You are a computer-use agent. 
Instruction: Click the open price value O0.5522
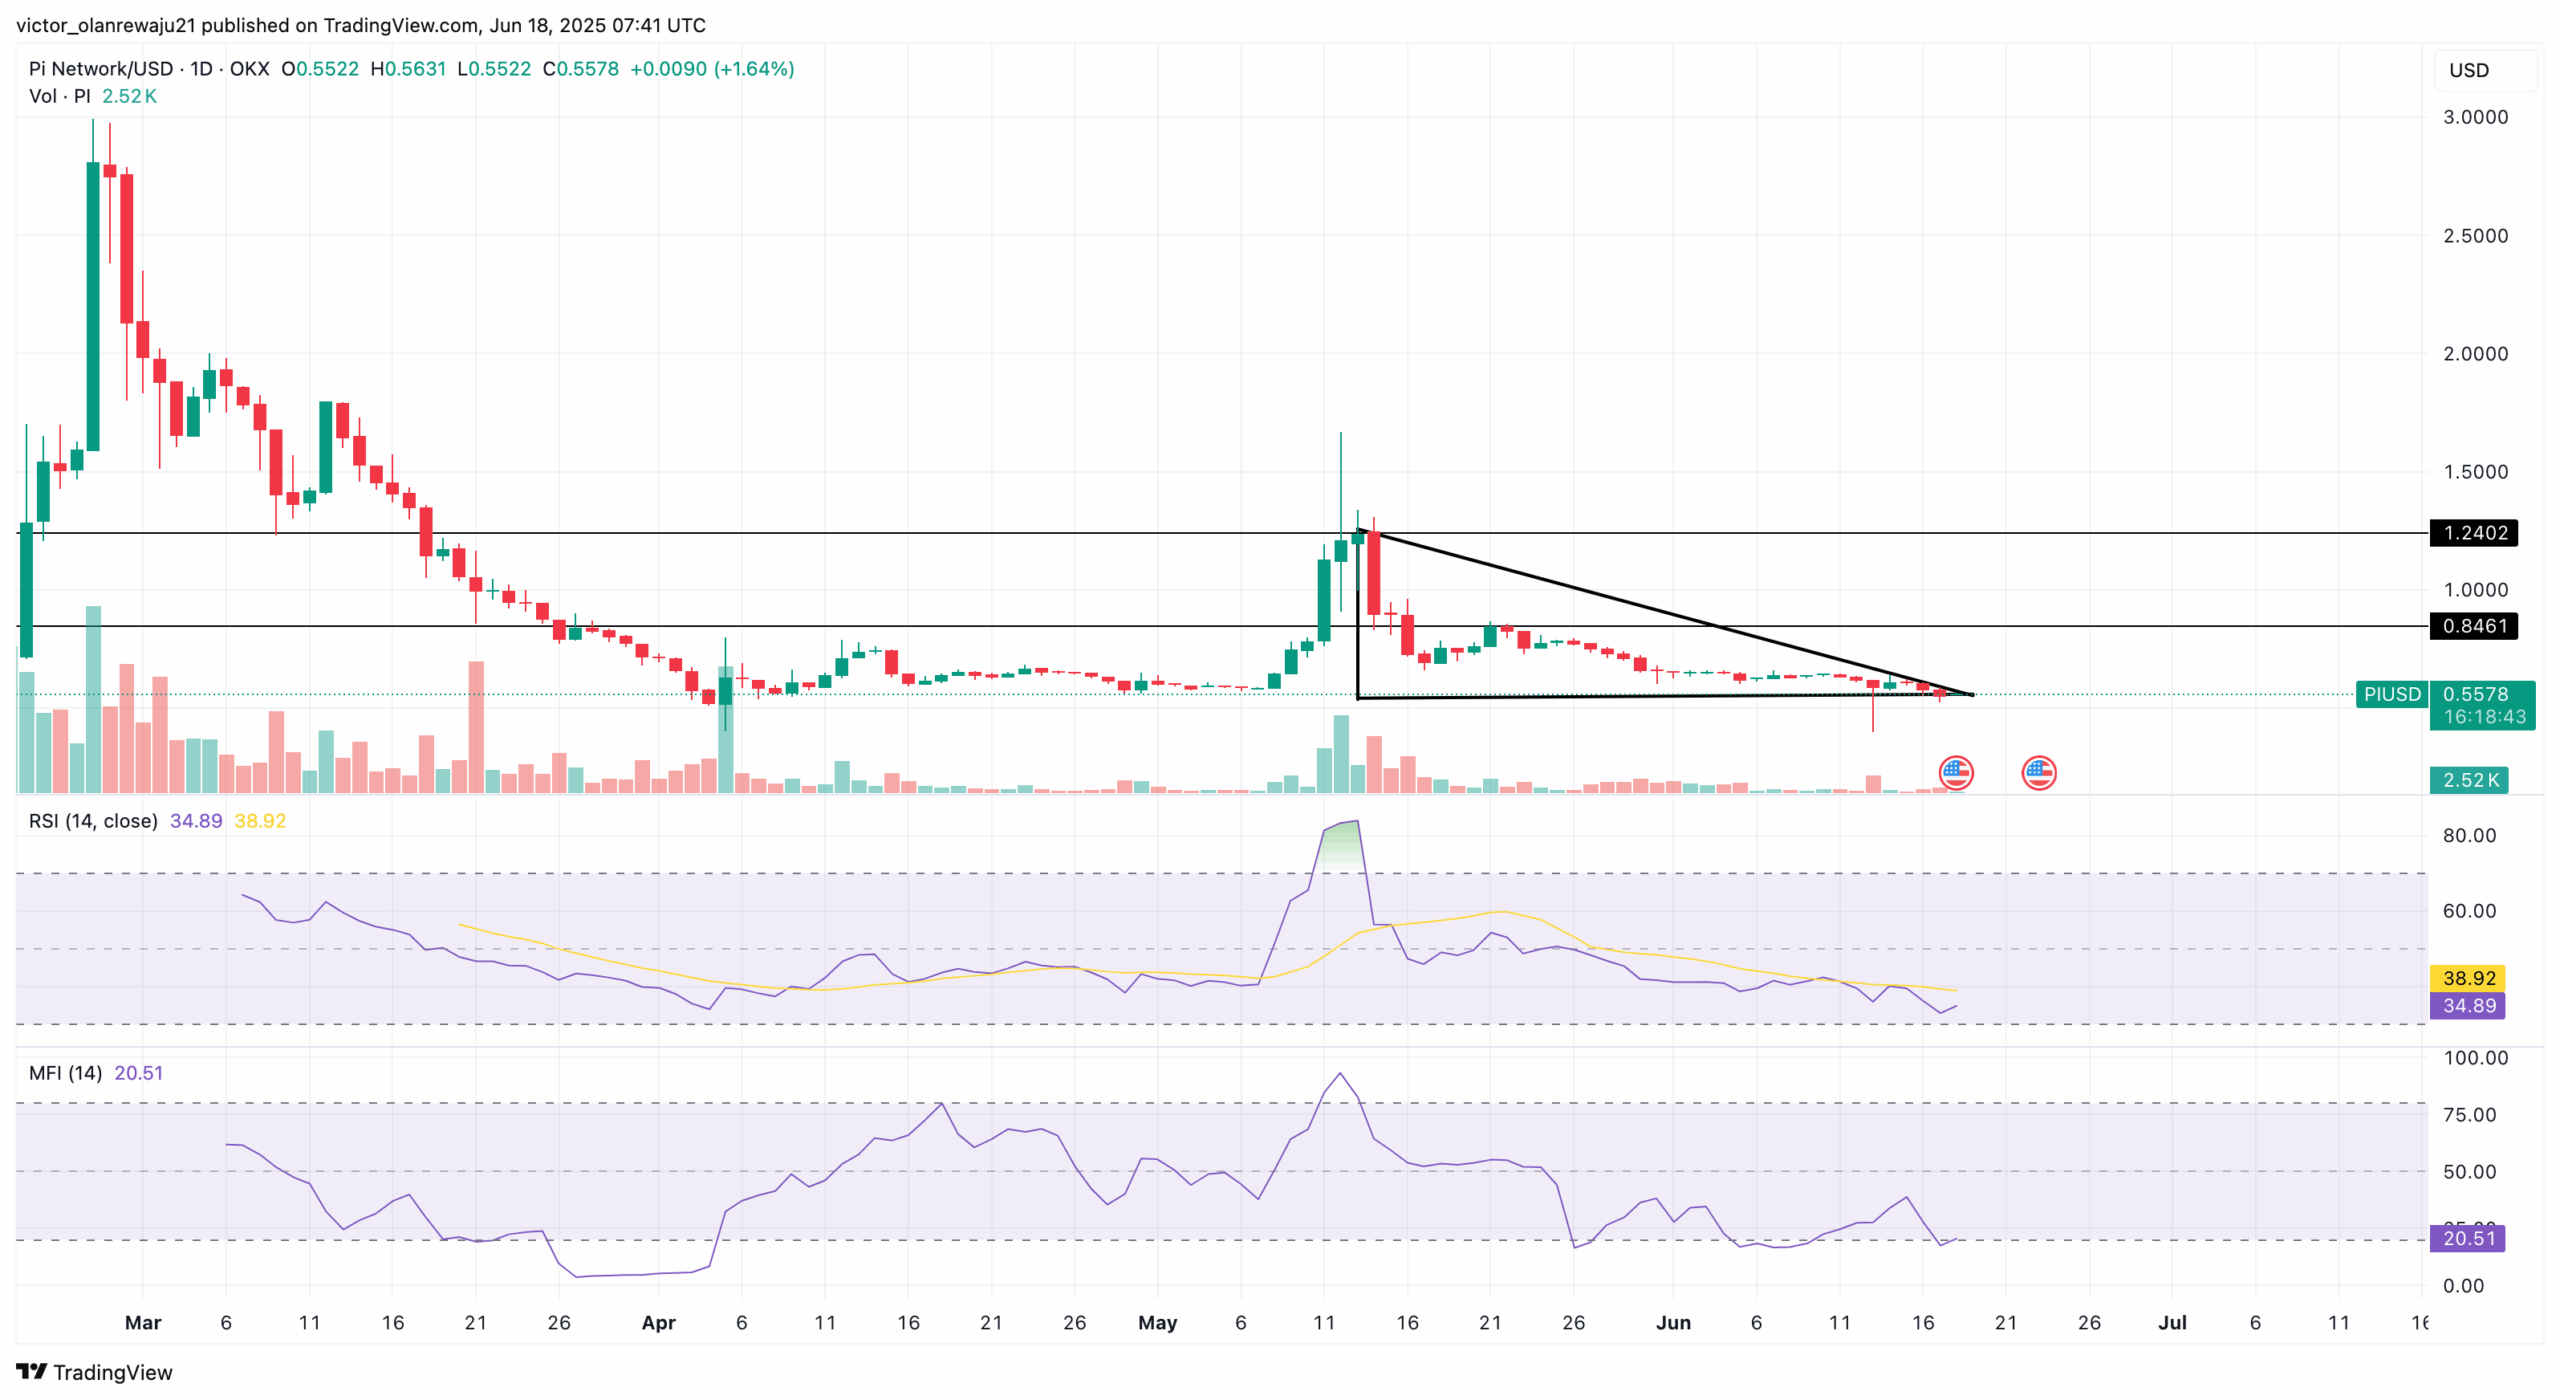click(320, 69)
